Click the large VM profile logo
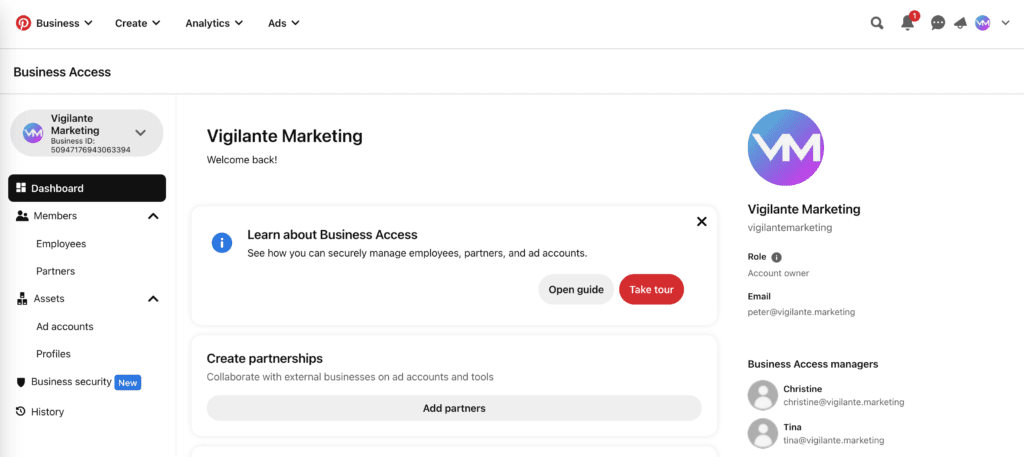Image resolution: width=1024 pixels, height=457 pixels. [786, 148]
